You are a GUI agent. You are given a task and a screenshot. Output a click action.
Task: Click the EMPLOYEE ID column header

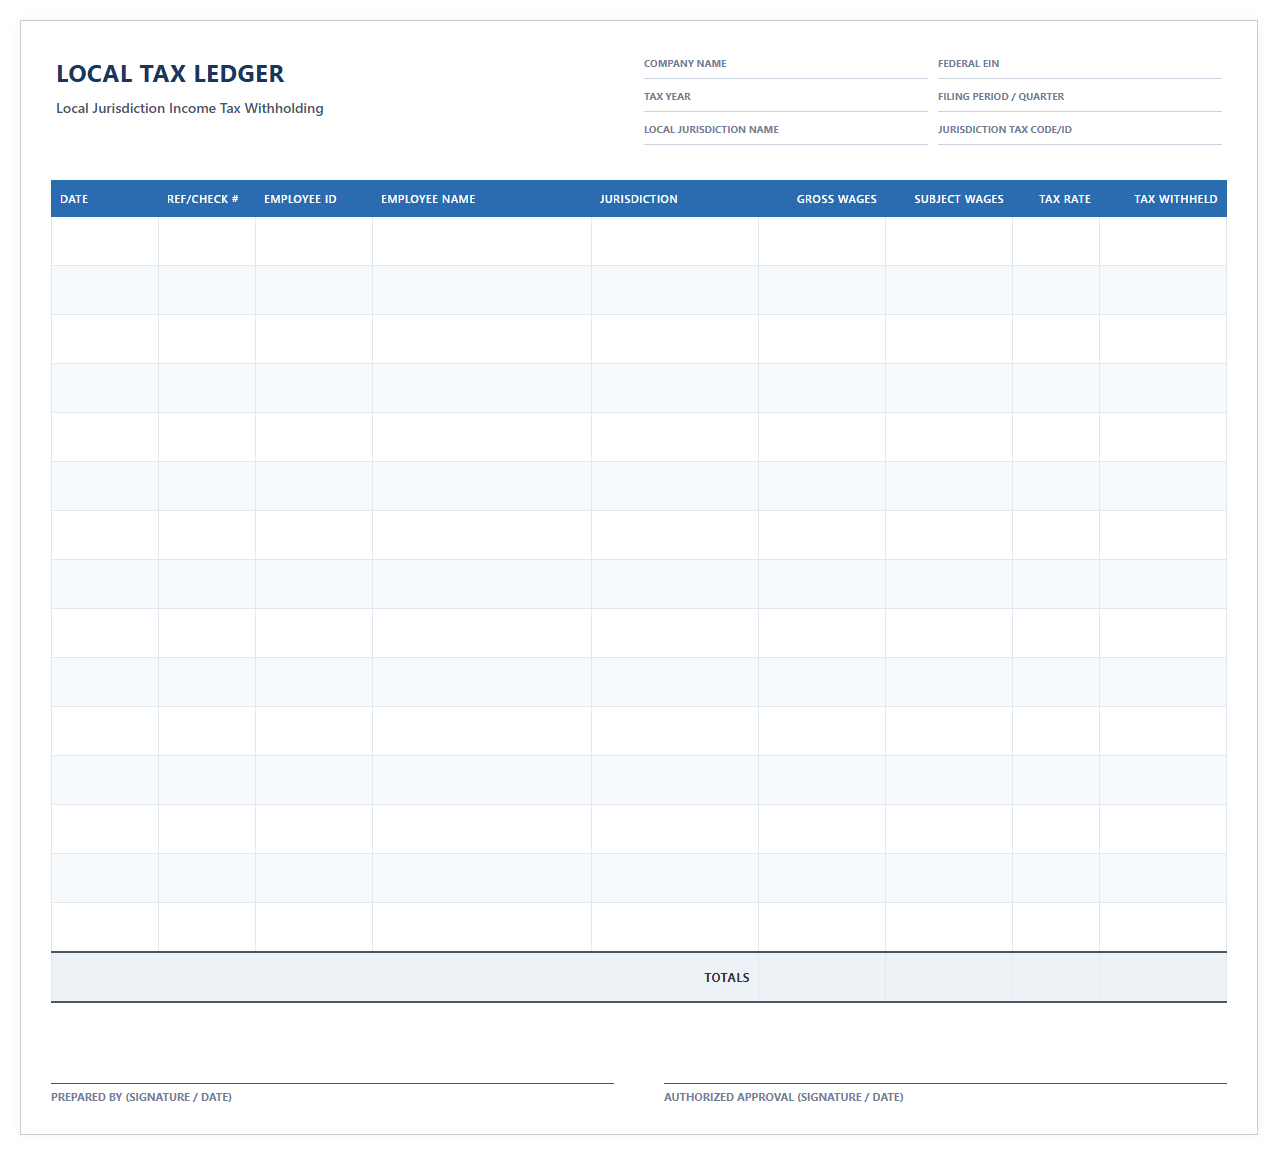click(x=314, y=199)
